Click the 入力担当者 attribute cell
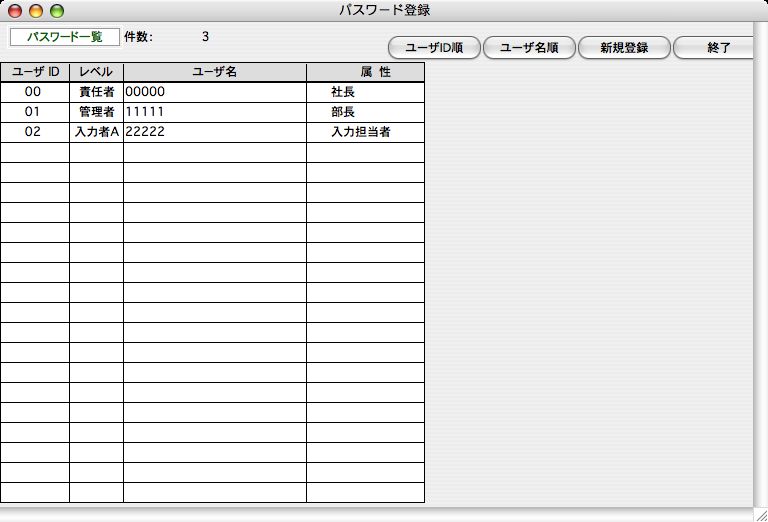Screen dimensions: 768x522 [364, 132]
